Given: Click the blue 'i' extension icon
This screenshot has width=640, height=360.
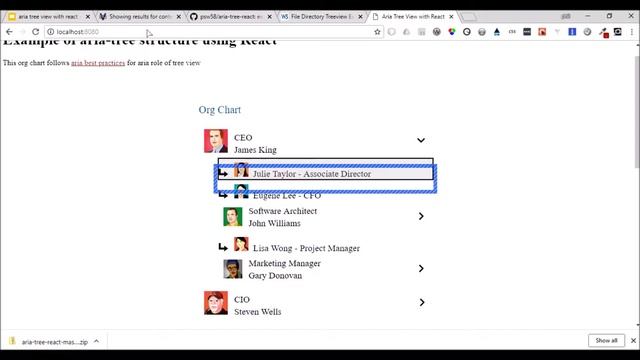Looking at the screenshot, I should pos(572,31).
